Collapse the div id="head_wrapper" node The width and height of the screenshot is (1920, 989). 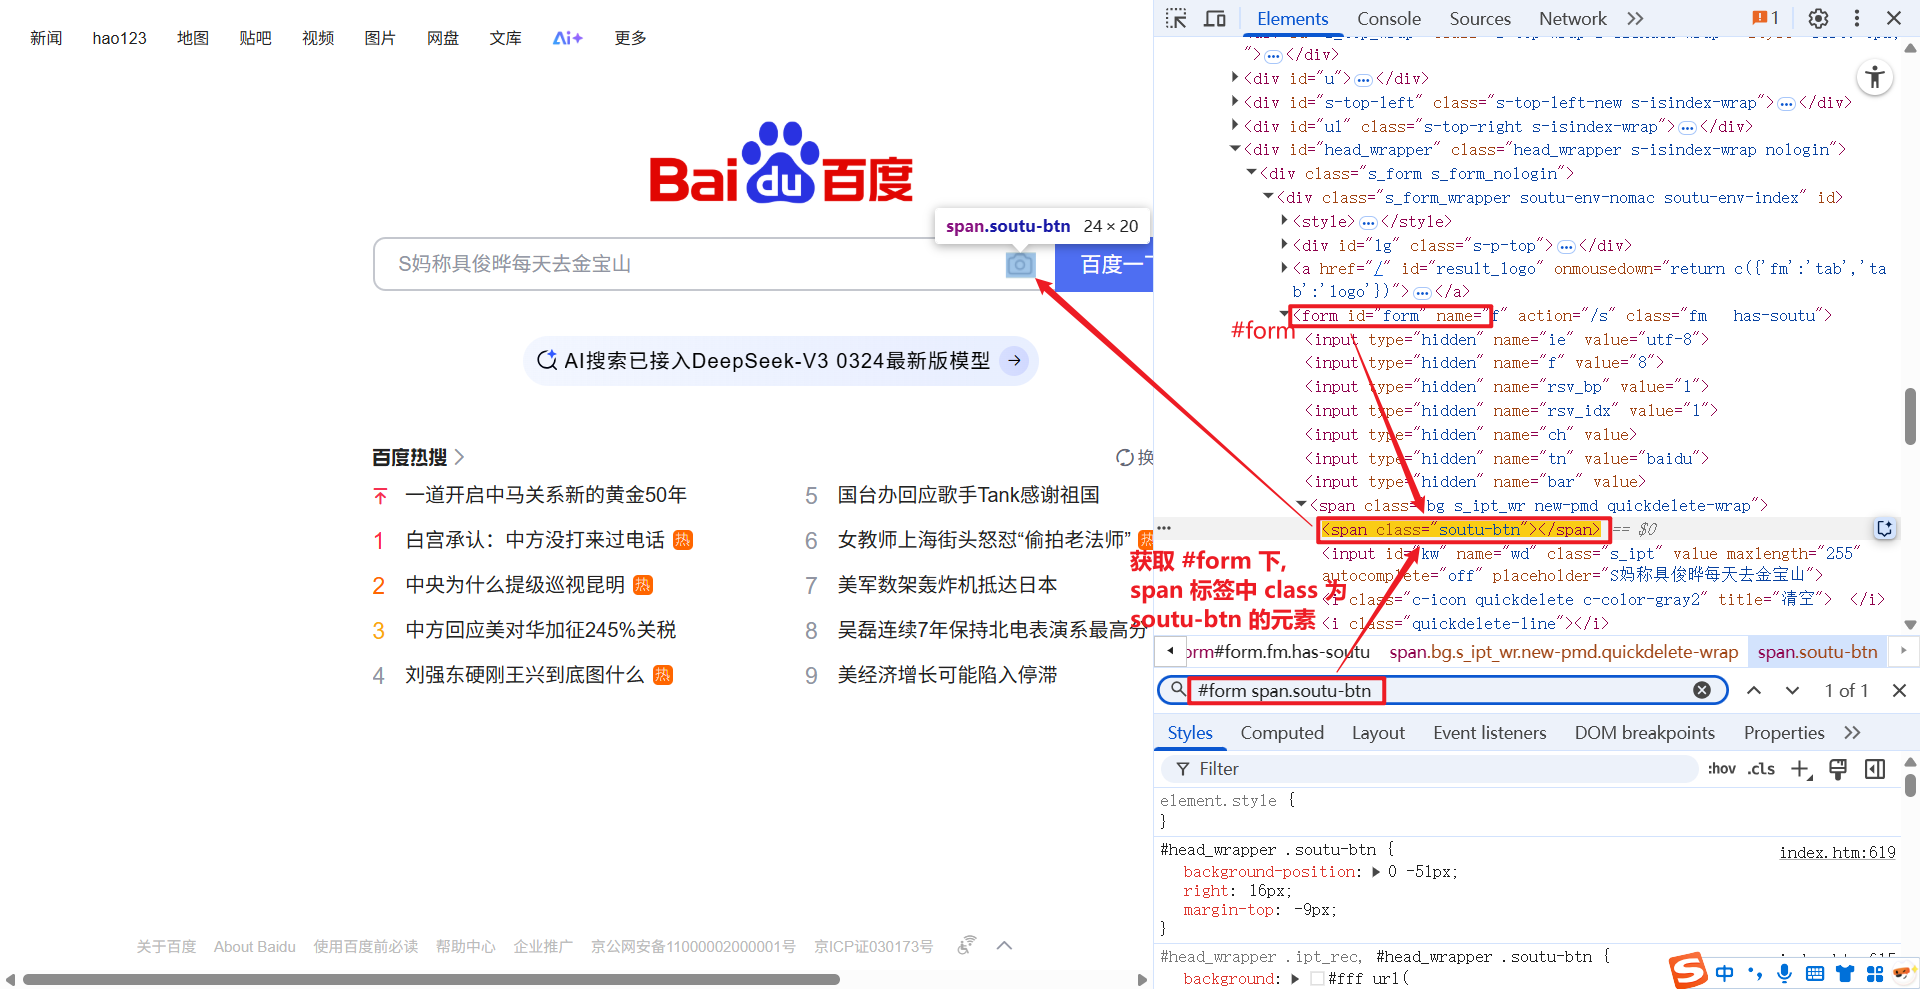tap(1235, 149)
